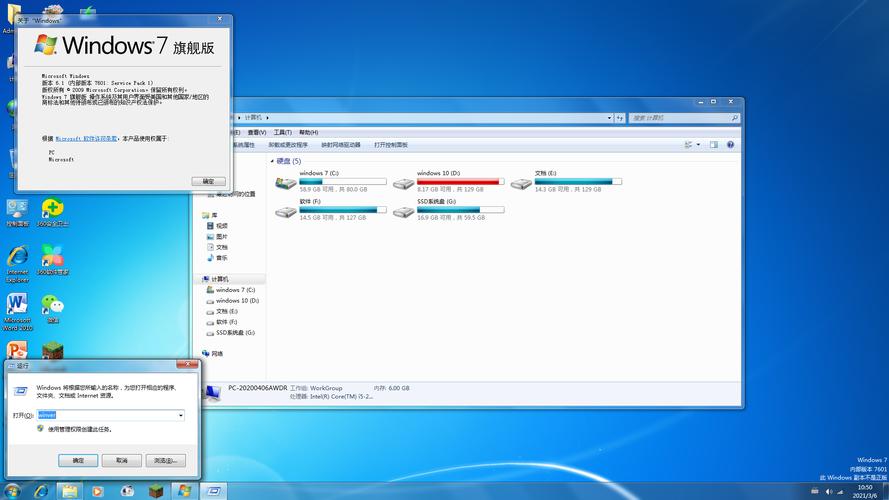The image size is (889, 500).
Task: Click the help icon in Explorer toolbar
Action: click(730, 145)
